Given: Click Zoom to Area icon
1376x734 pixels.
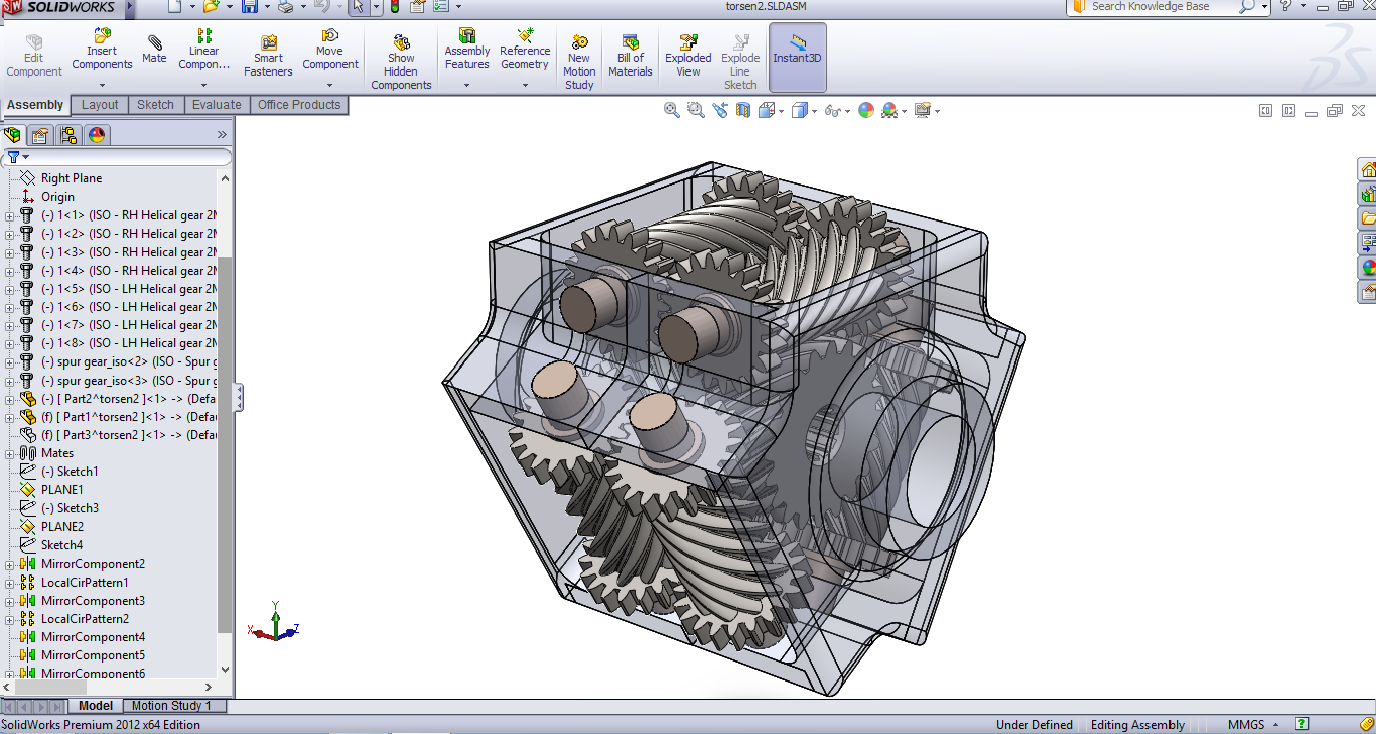Looking at the screenshot, I should tap(696, 110).
